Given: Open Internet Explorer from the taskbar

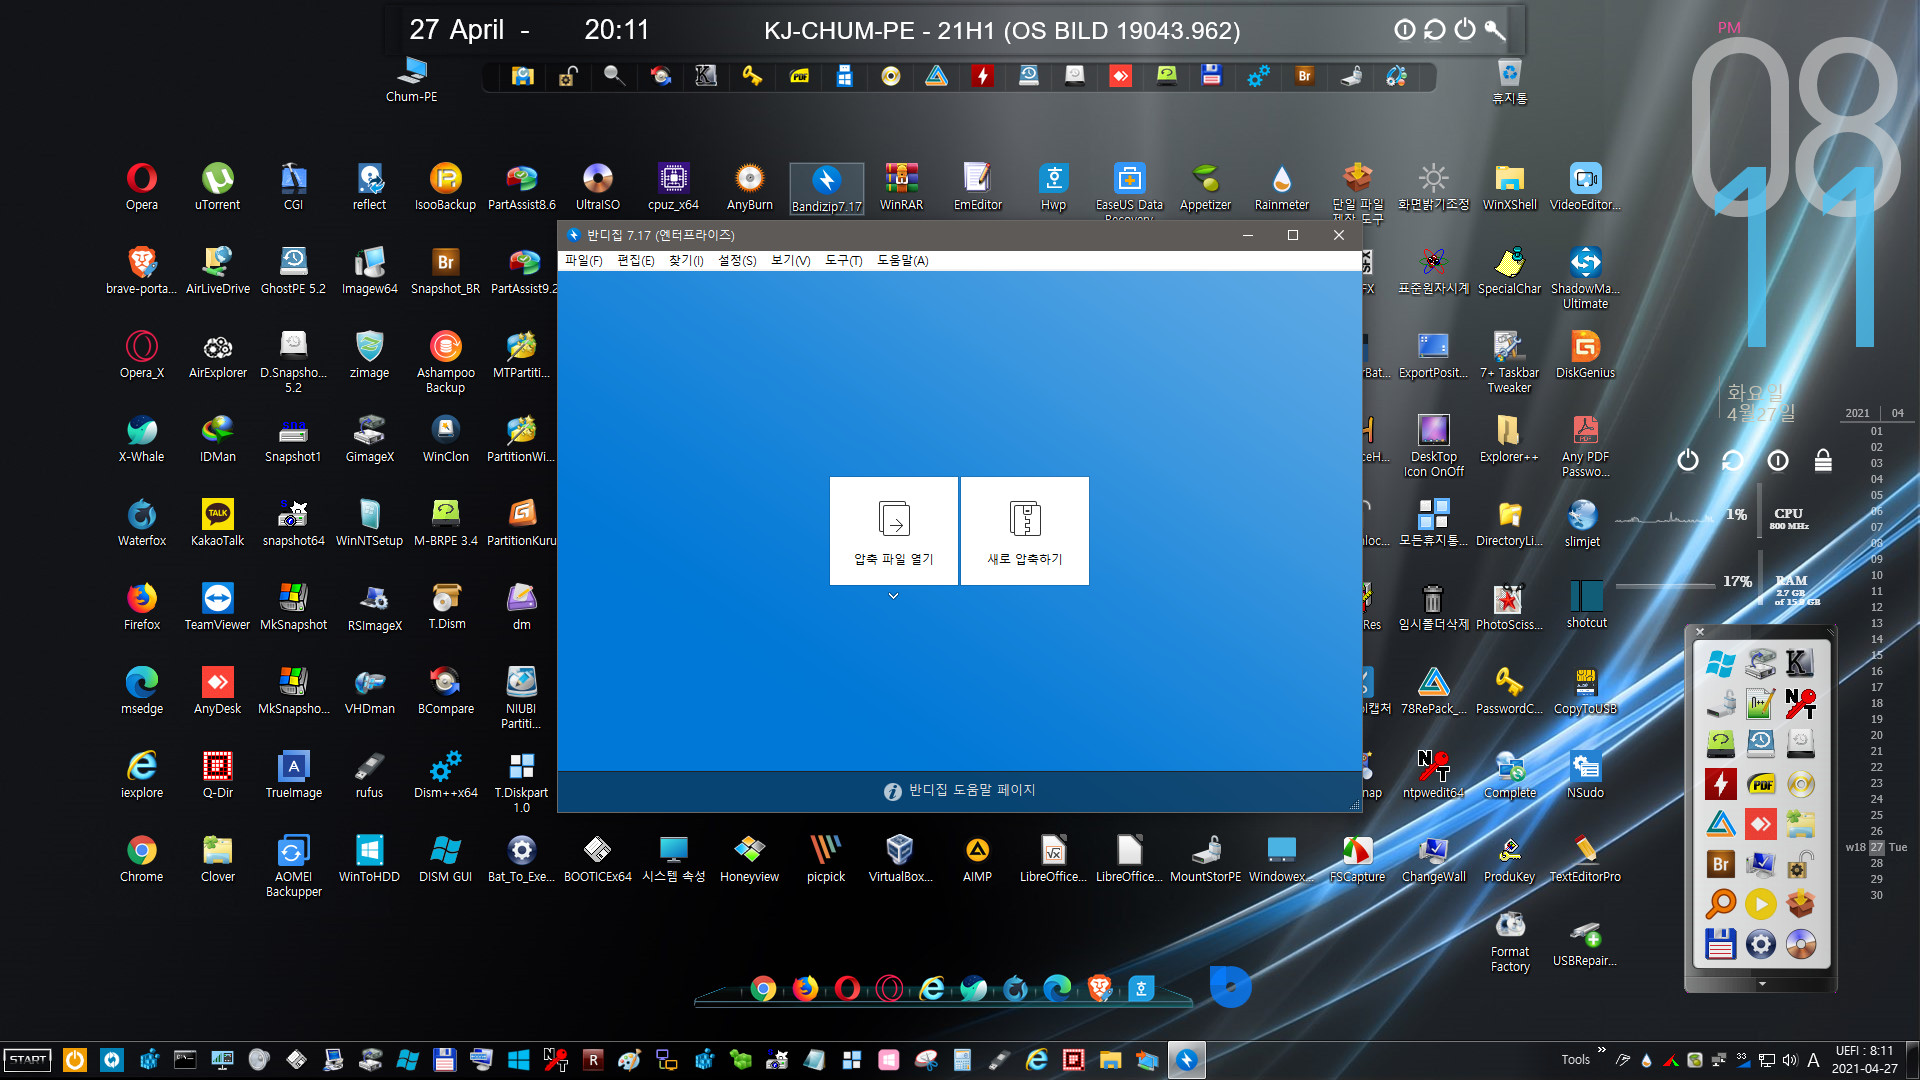Looking at the screenshot, I should [x=1036, y=1060].
